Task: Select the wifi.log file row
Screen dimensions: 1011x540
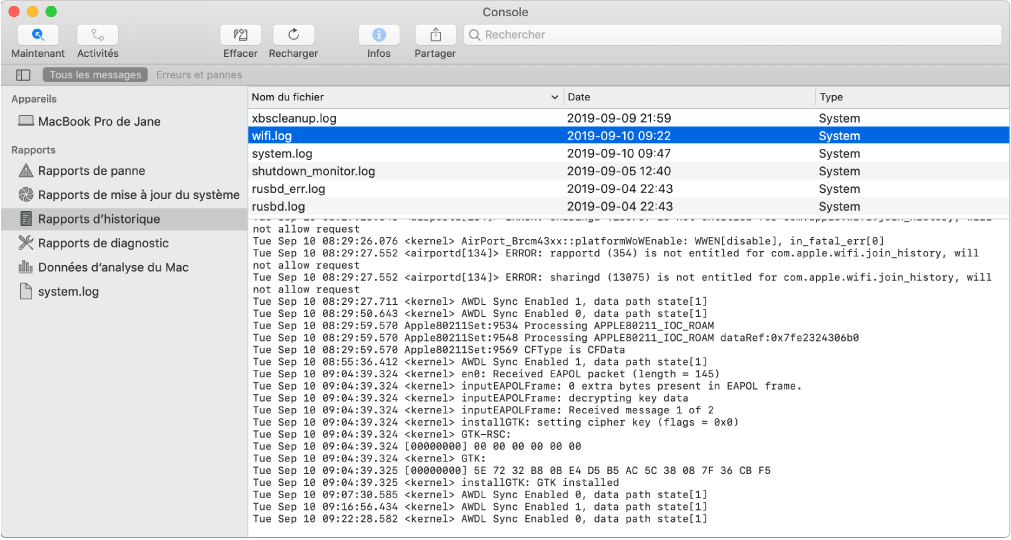Action: coord(629,136)
